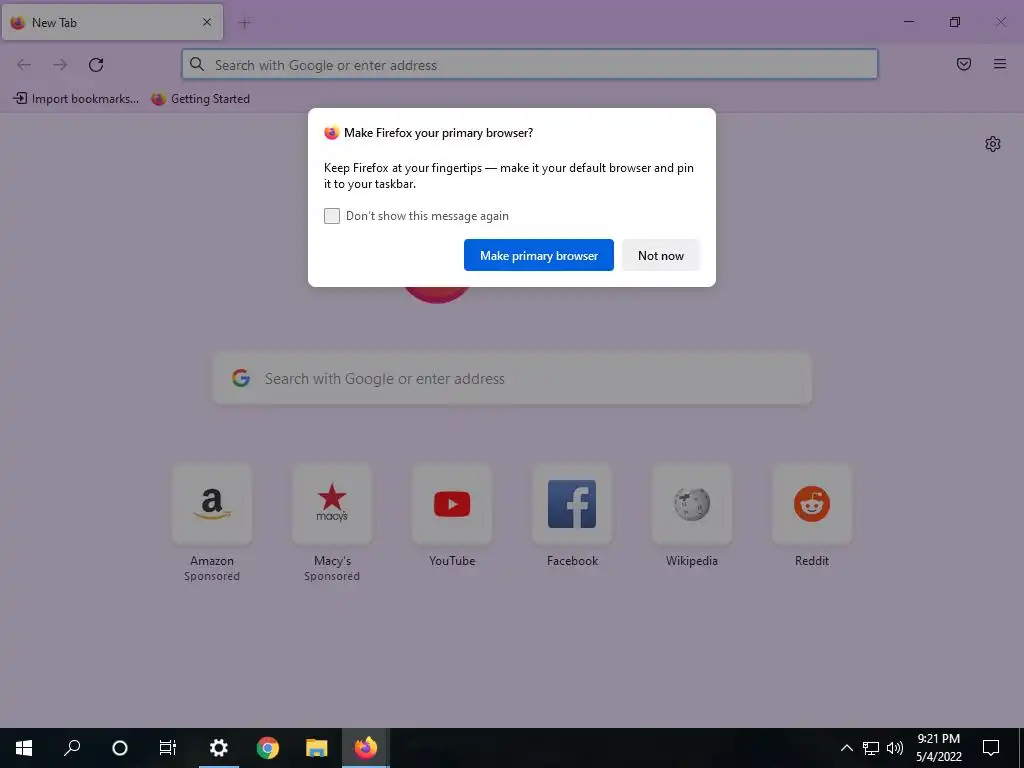This screenshot has height=768, width=1024.
Task: Open network status tray icon
Action: (871, 748)
